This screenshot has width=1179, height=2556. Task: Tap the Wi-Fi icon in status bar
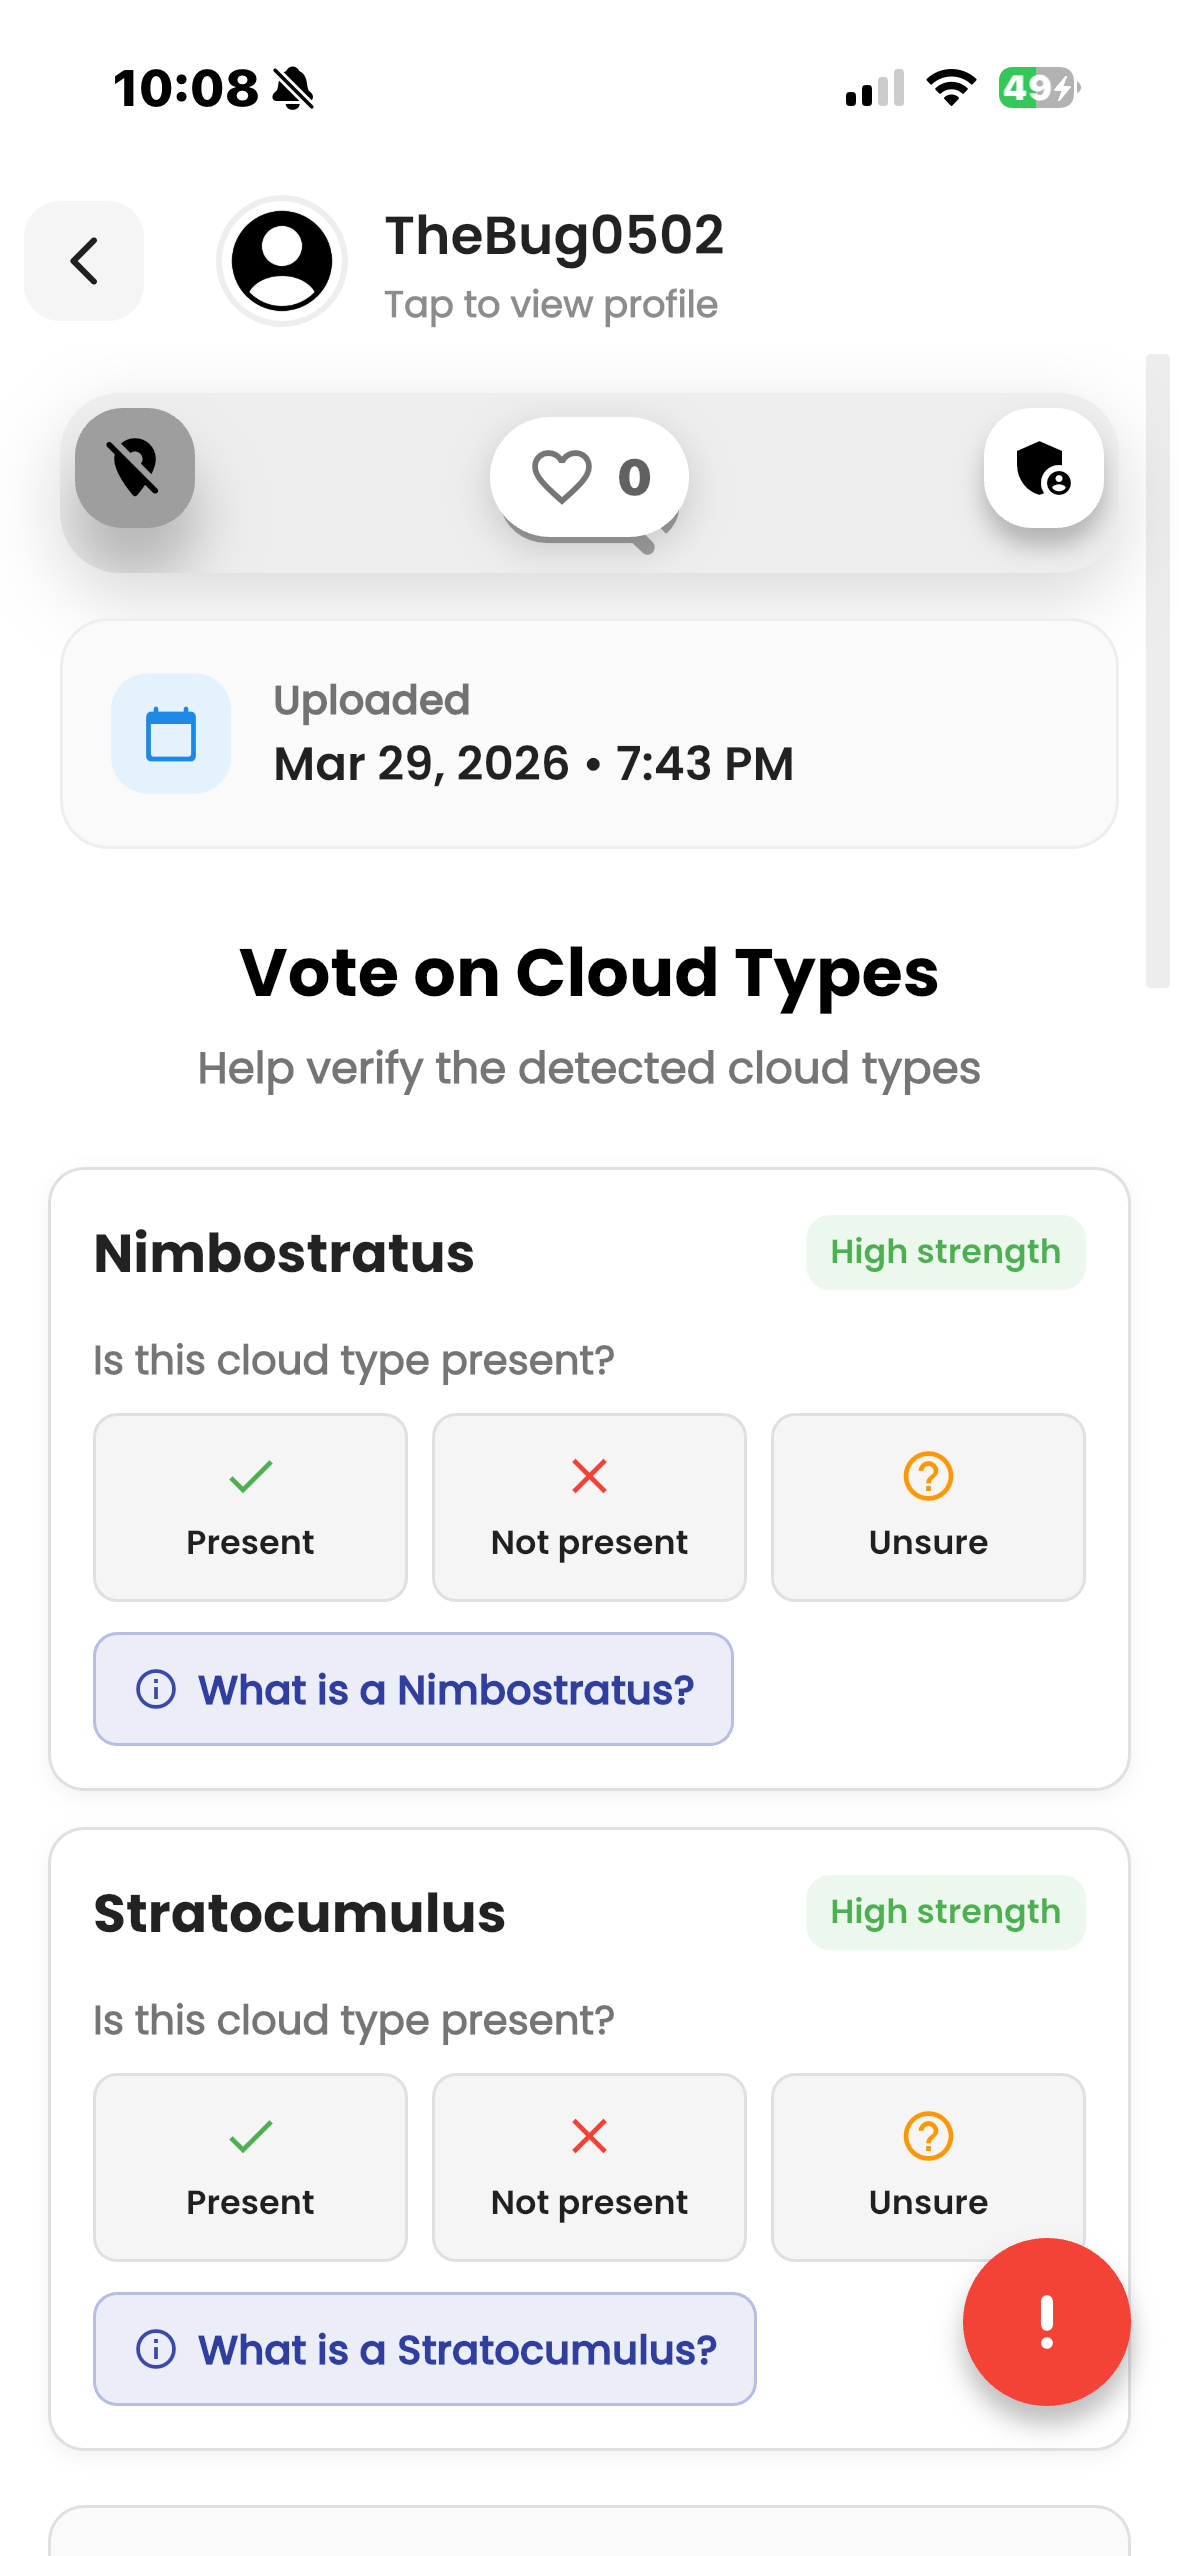coord(948,89)
